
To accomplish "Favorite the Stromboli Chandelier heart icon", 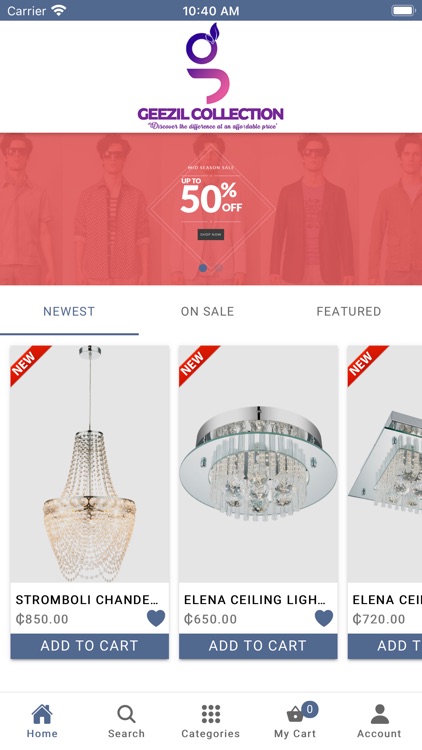I will 156,618.
